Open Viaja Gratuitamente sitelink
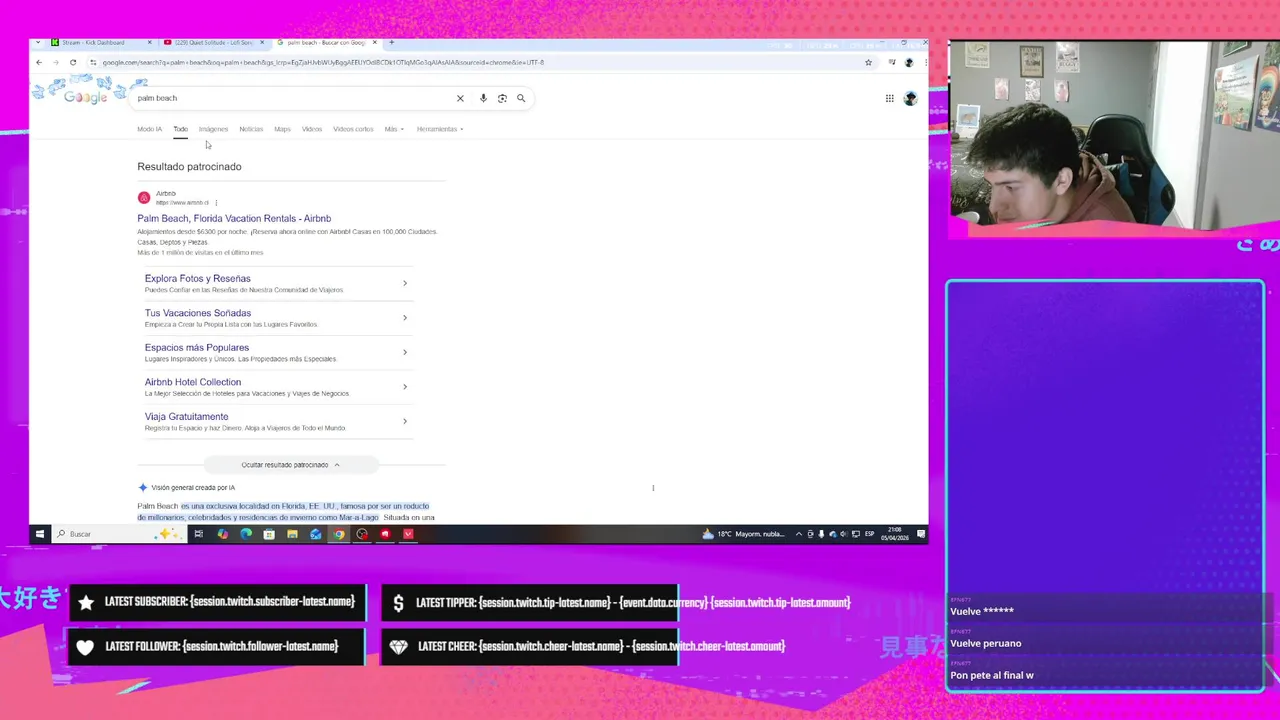This screenshot has height=720, width=1280. pos(186,417)
